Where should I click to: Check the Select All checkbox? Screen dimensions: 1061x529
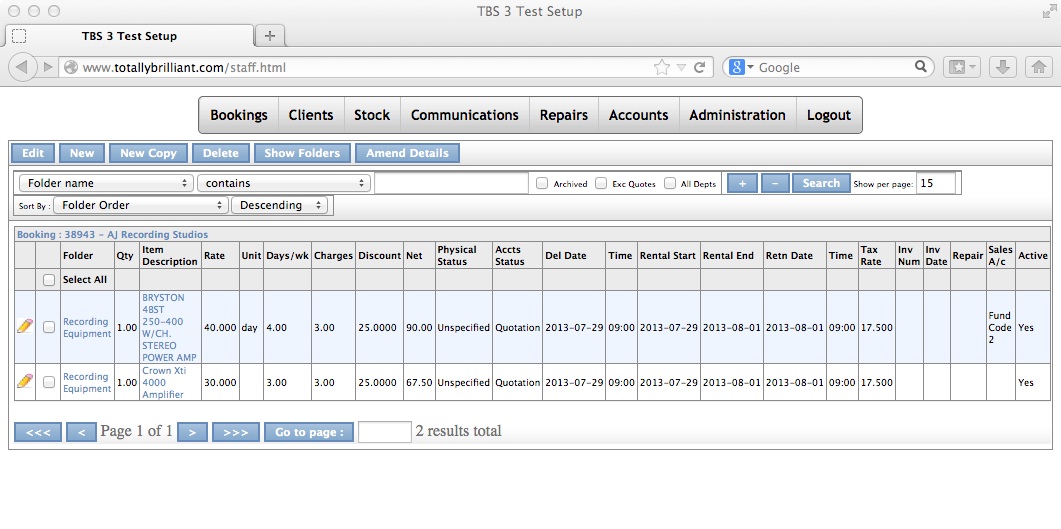(x=49, y=280)
